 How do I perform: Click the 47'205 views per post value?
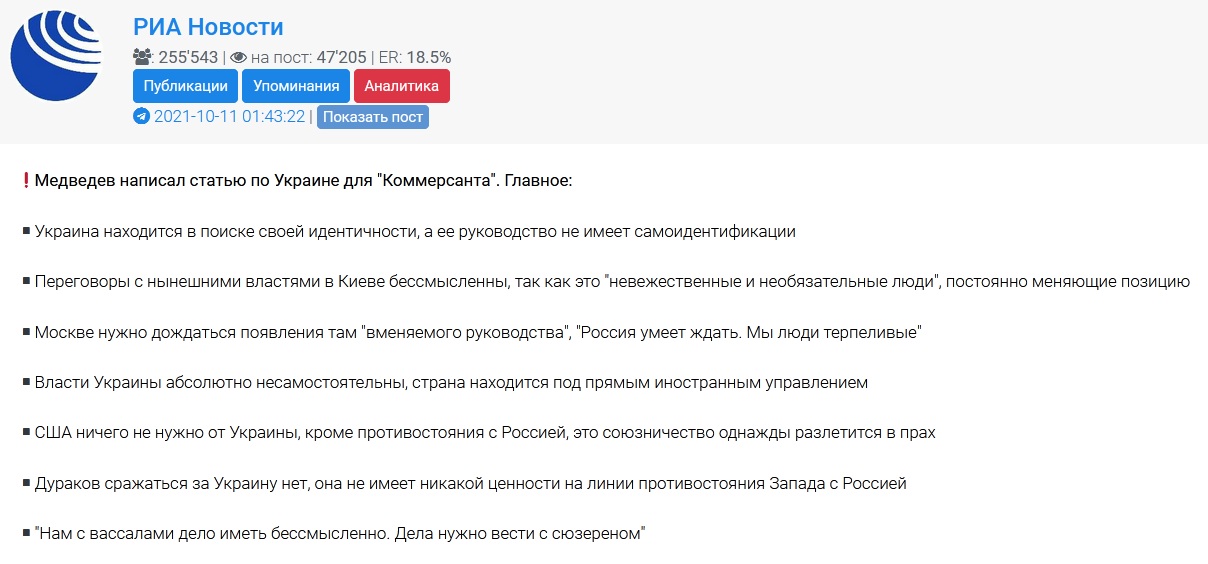341,57
